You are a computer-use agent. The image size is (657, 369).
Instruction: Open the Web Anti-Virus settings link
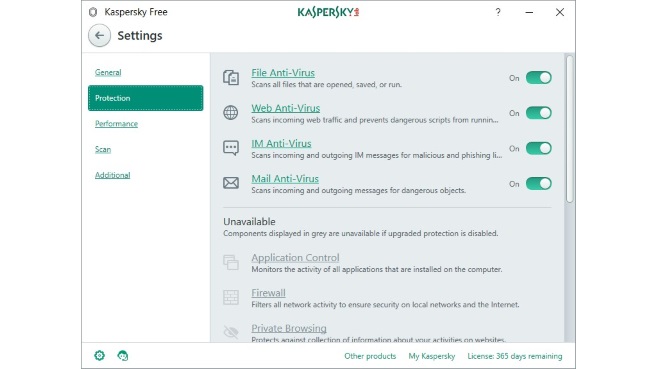tap(286, 108)
